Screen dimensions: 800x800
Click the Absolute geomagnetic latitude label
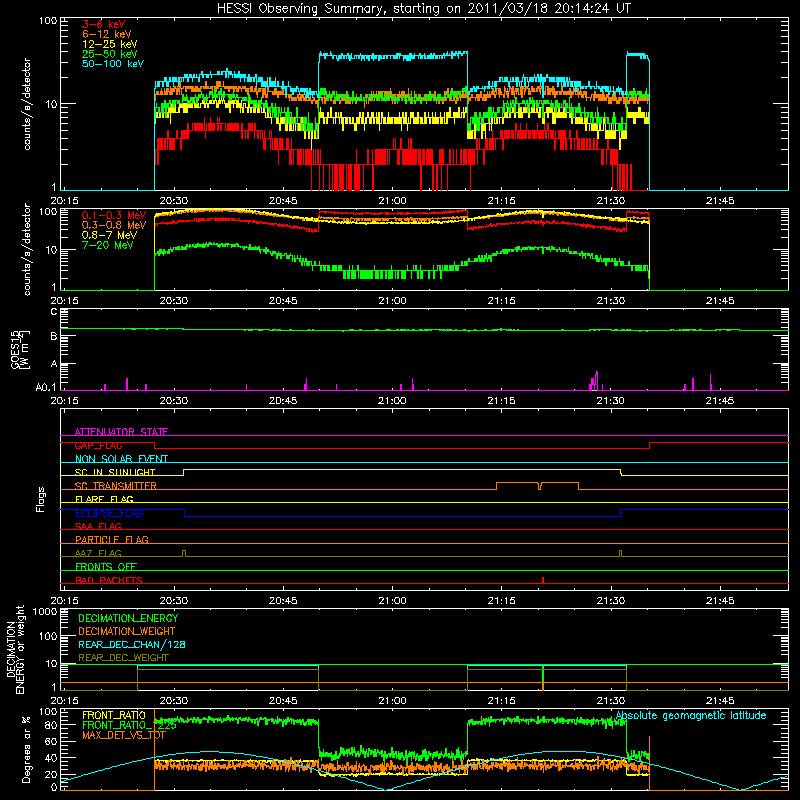[x=691, y=715]
